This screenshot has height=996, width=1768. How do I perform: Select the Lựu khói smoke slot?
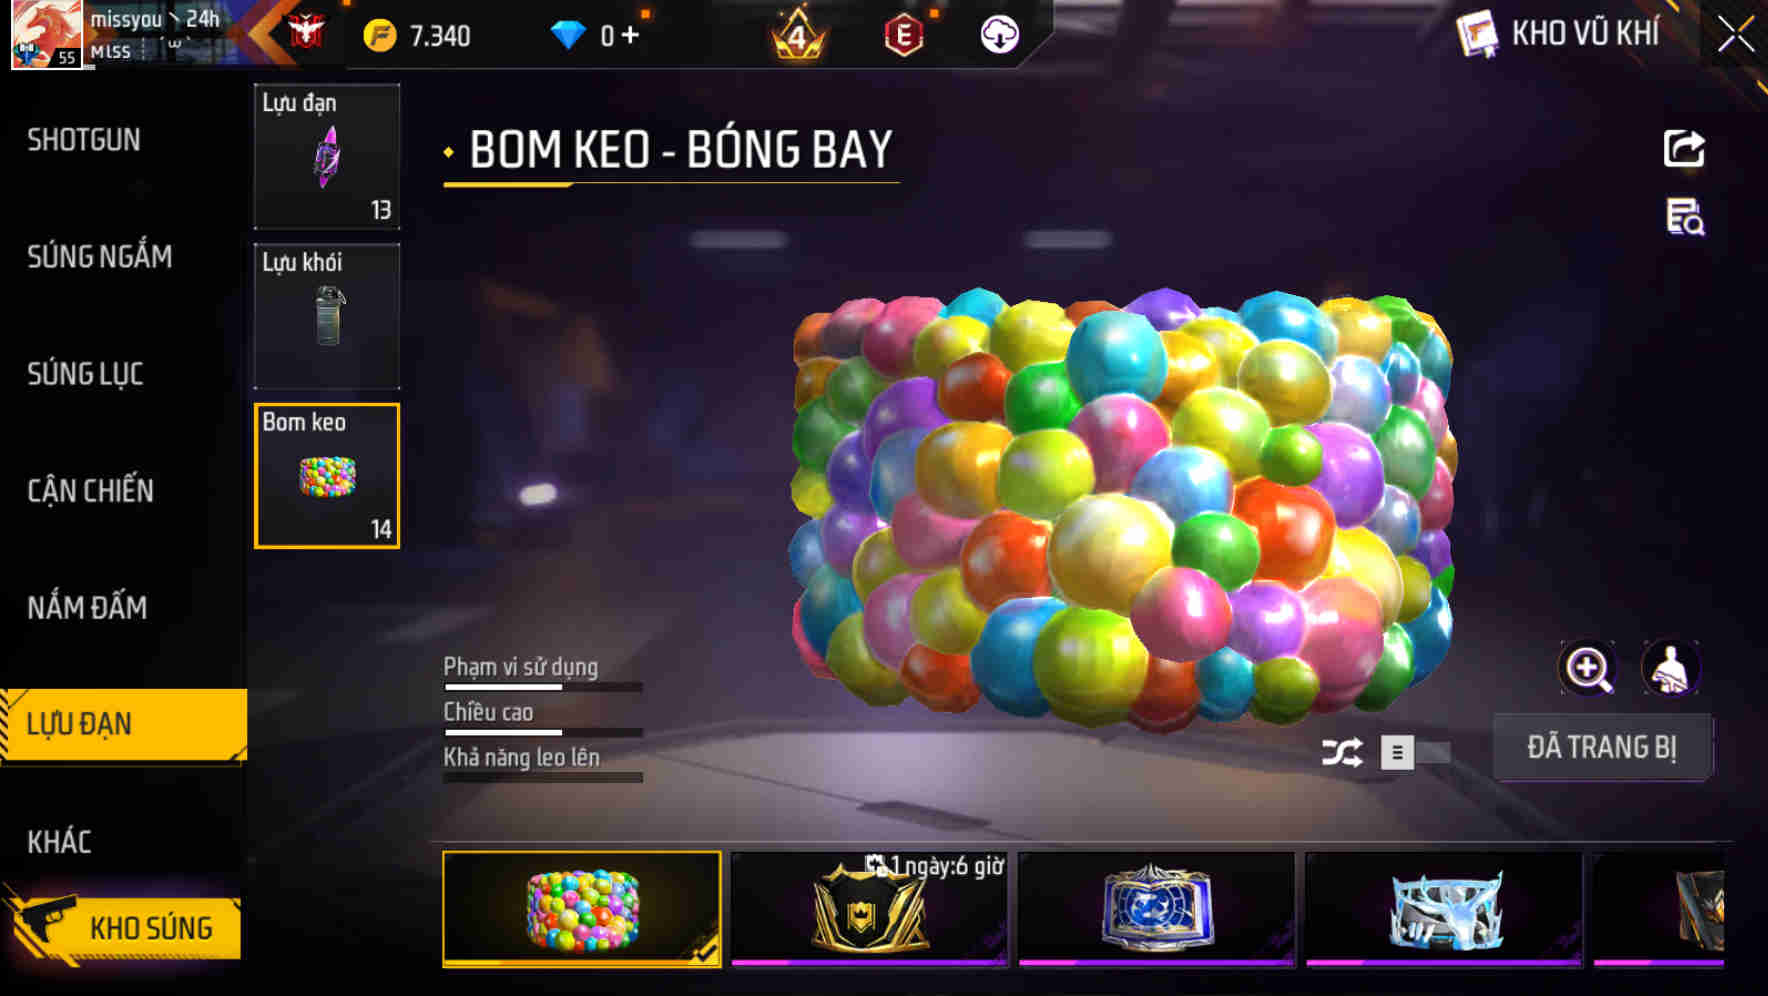tap(327, 316)
